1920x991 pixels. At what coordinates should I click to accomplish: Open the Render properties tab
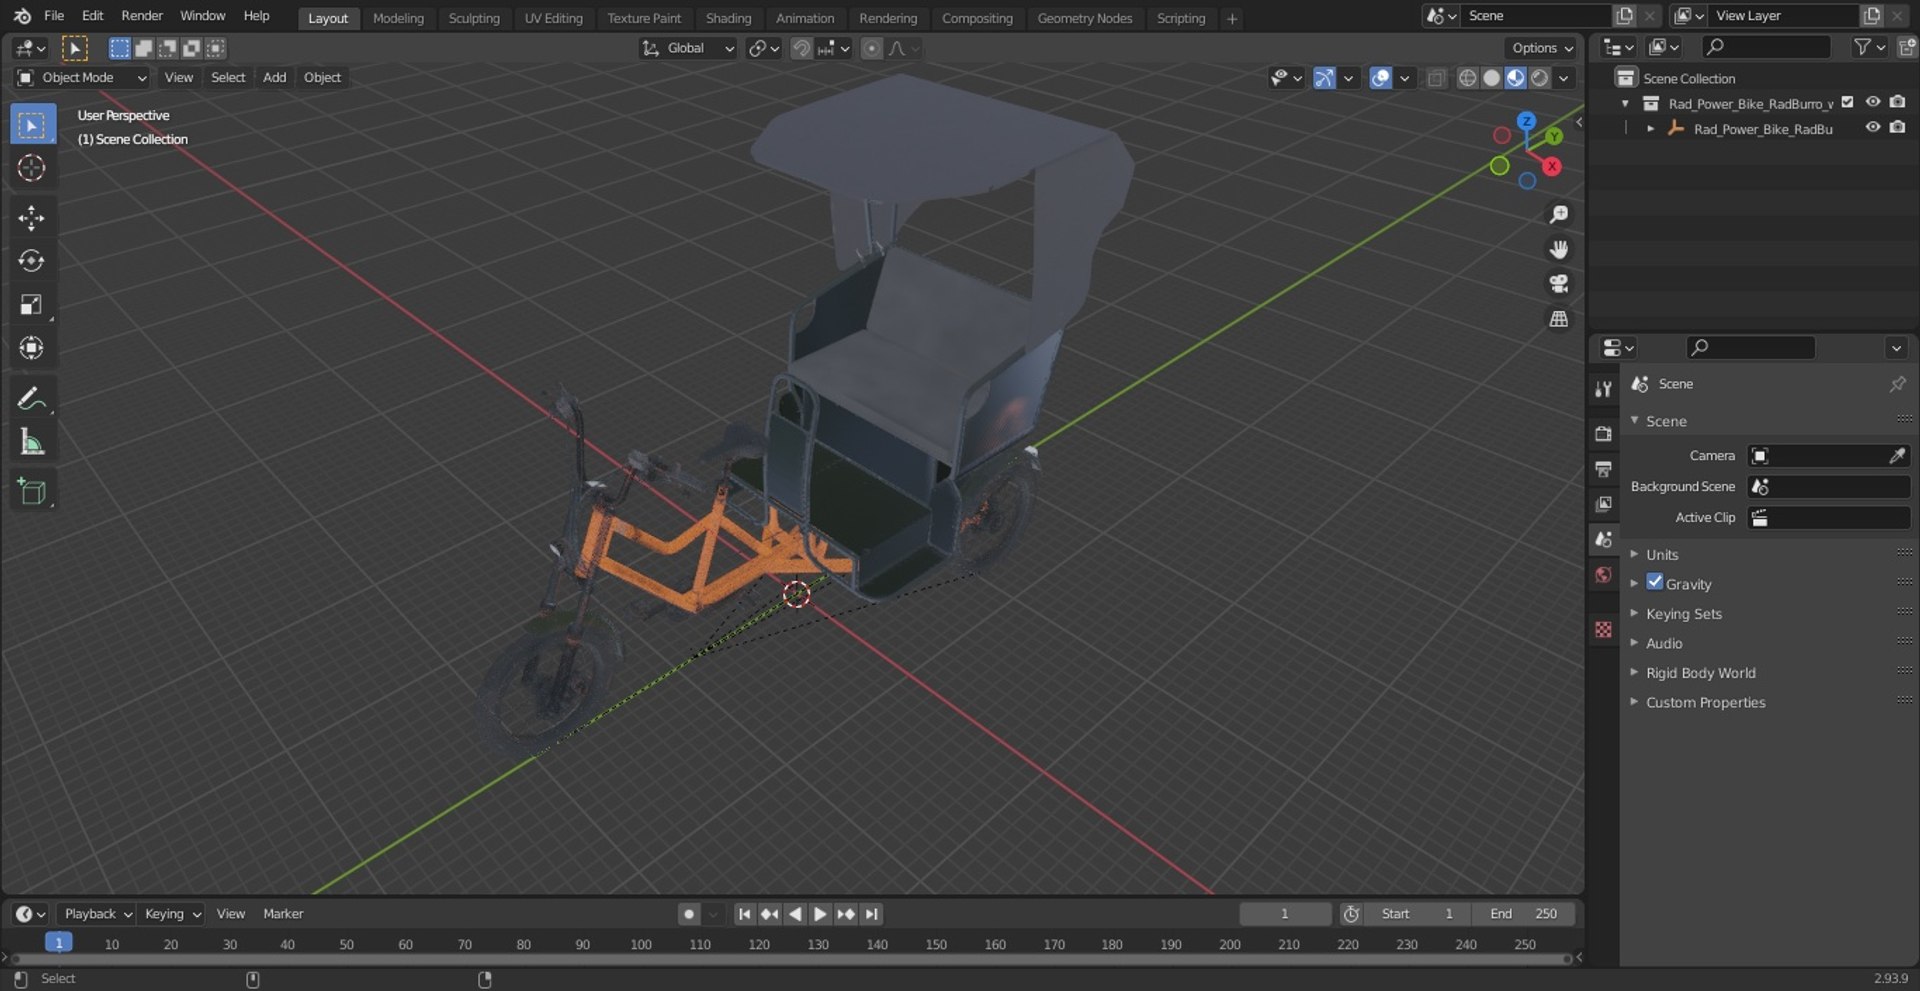point(1604,434)
